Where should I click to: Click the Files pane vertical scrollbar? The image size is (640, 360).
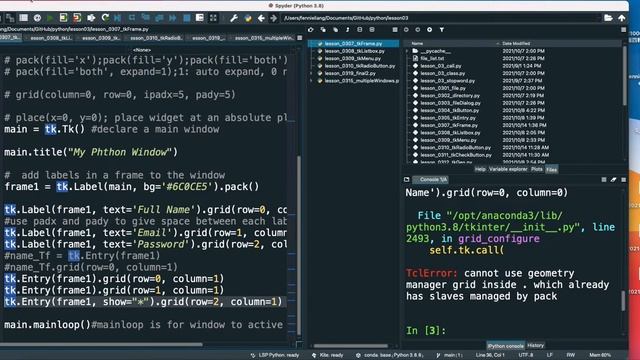coord(624,76)
